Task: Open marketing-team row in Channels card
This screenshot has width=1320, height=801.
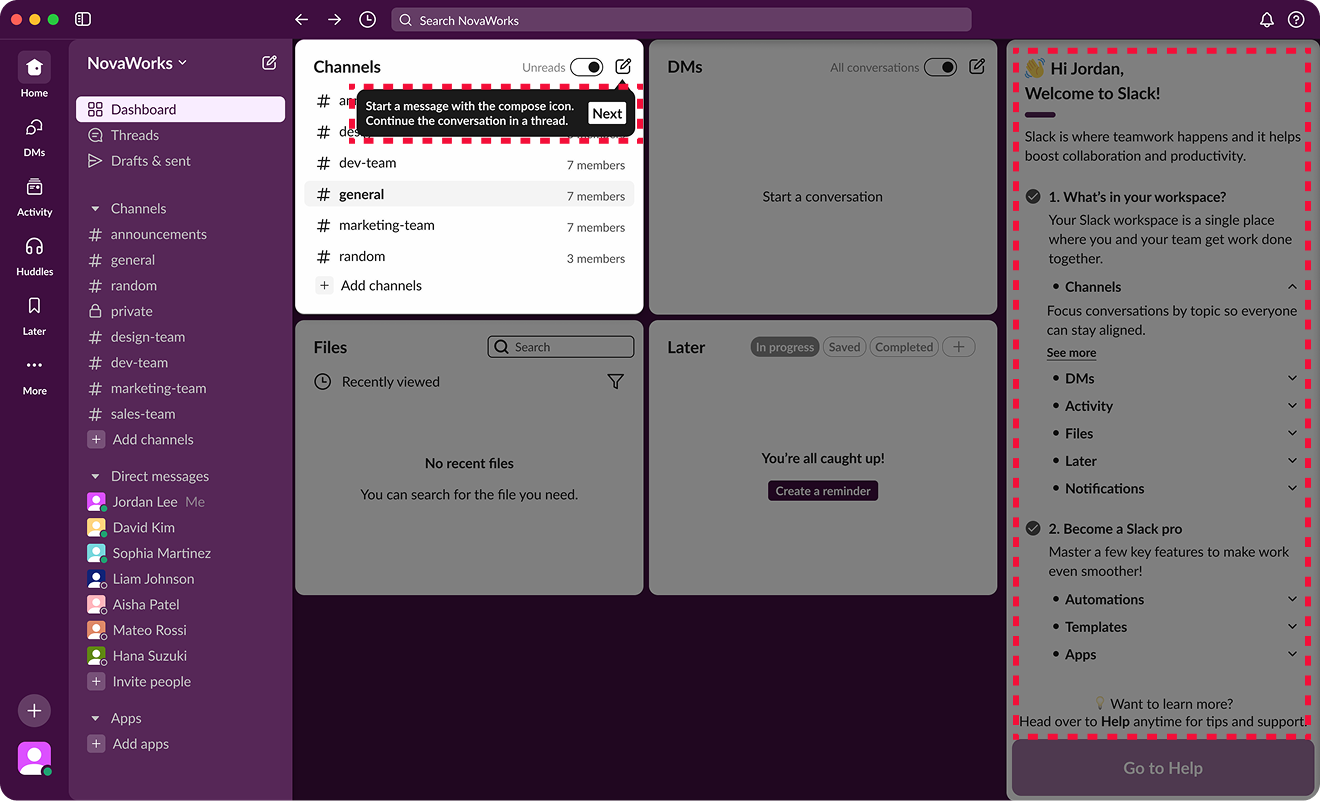Action: pos(469,226)
